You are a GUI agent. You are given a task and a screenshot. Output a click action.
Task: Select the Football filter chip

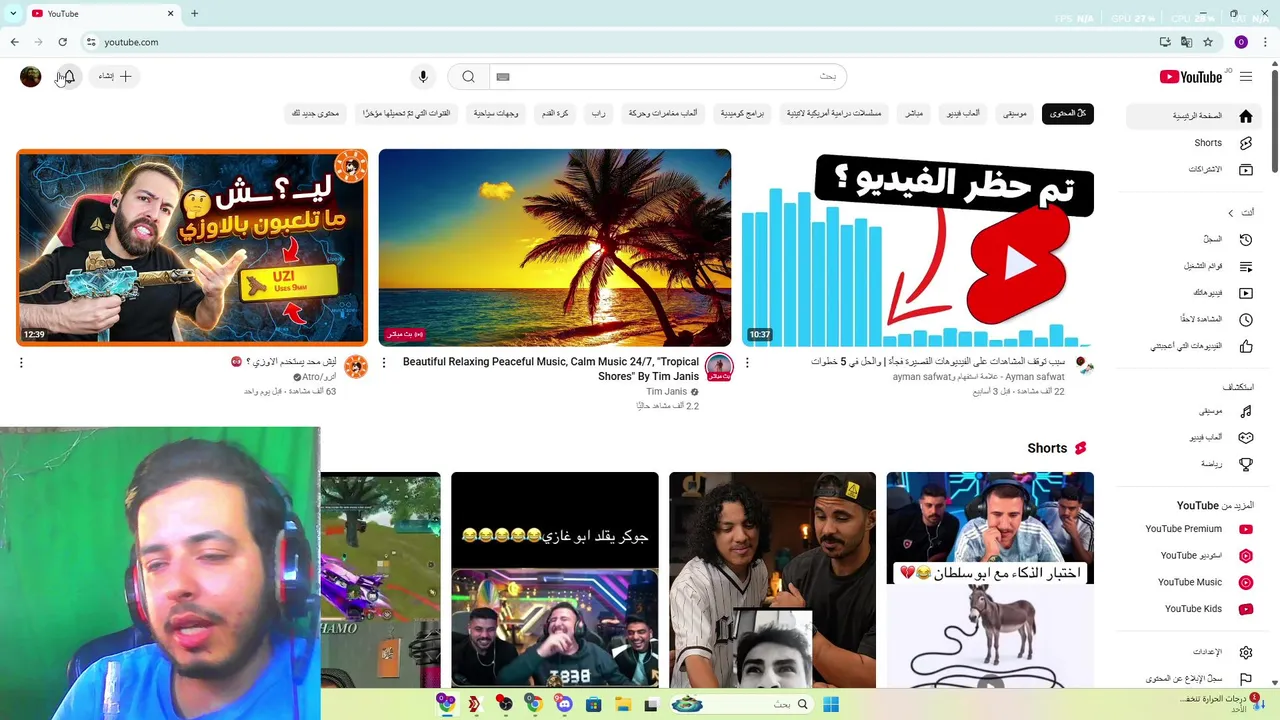555,114
